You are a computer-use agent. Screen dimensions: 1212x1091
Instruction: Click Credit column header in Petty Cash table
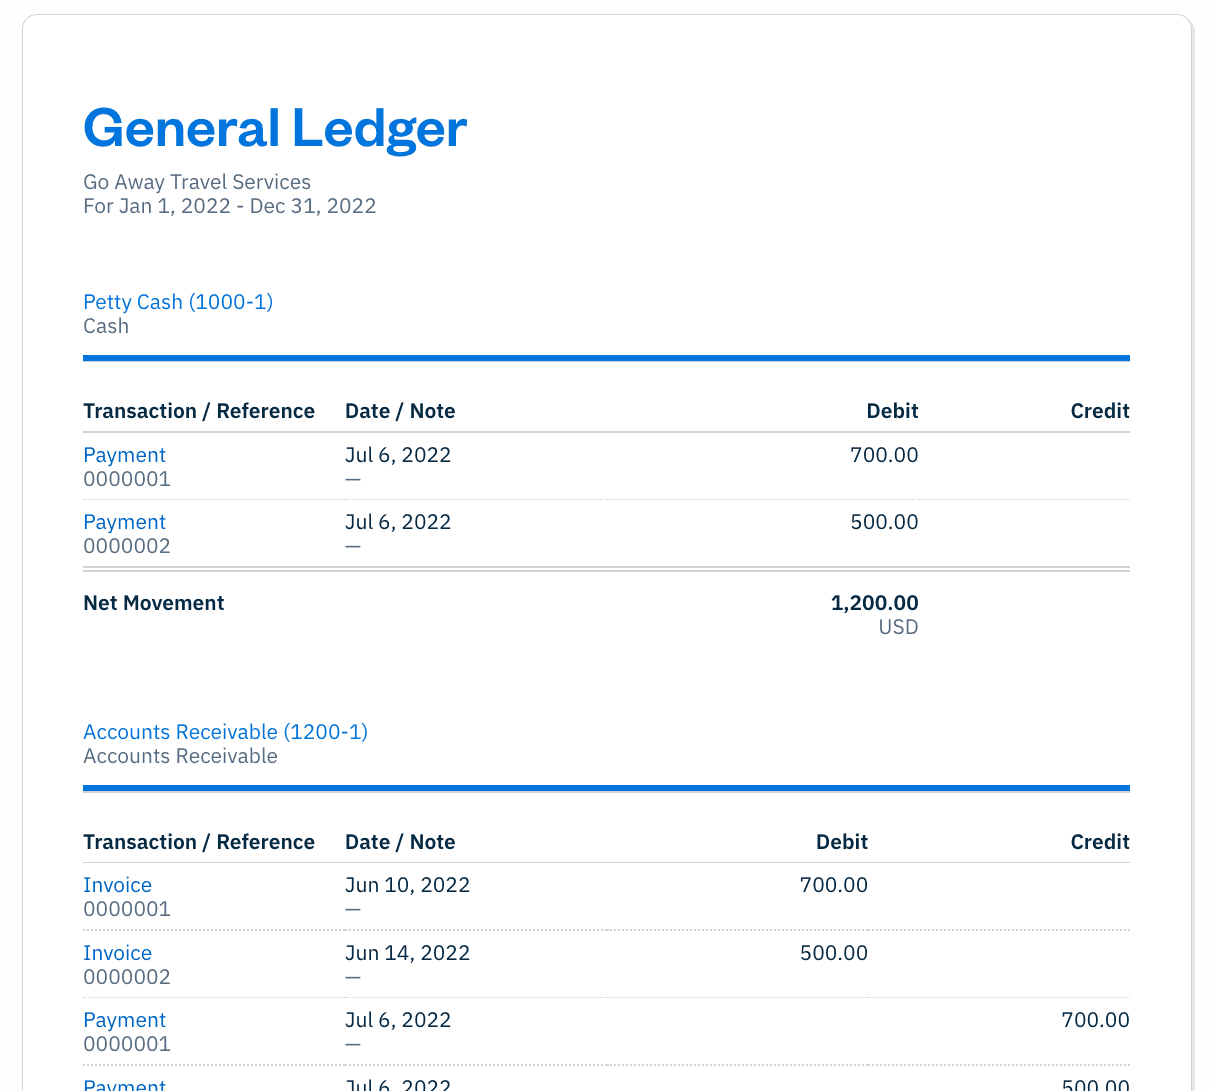click(x=1099, y=411)
